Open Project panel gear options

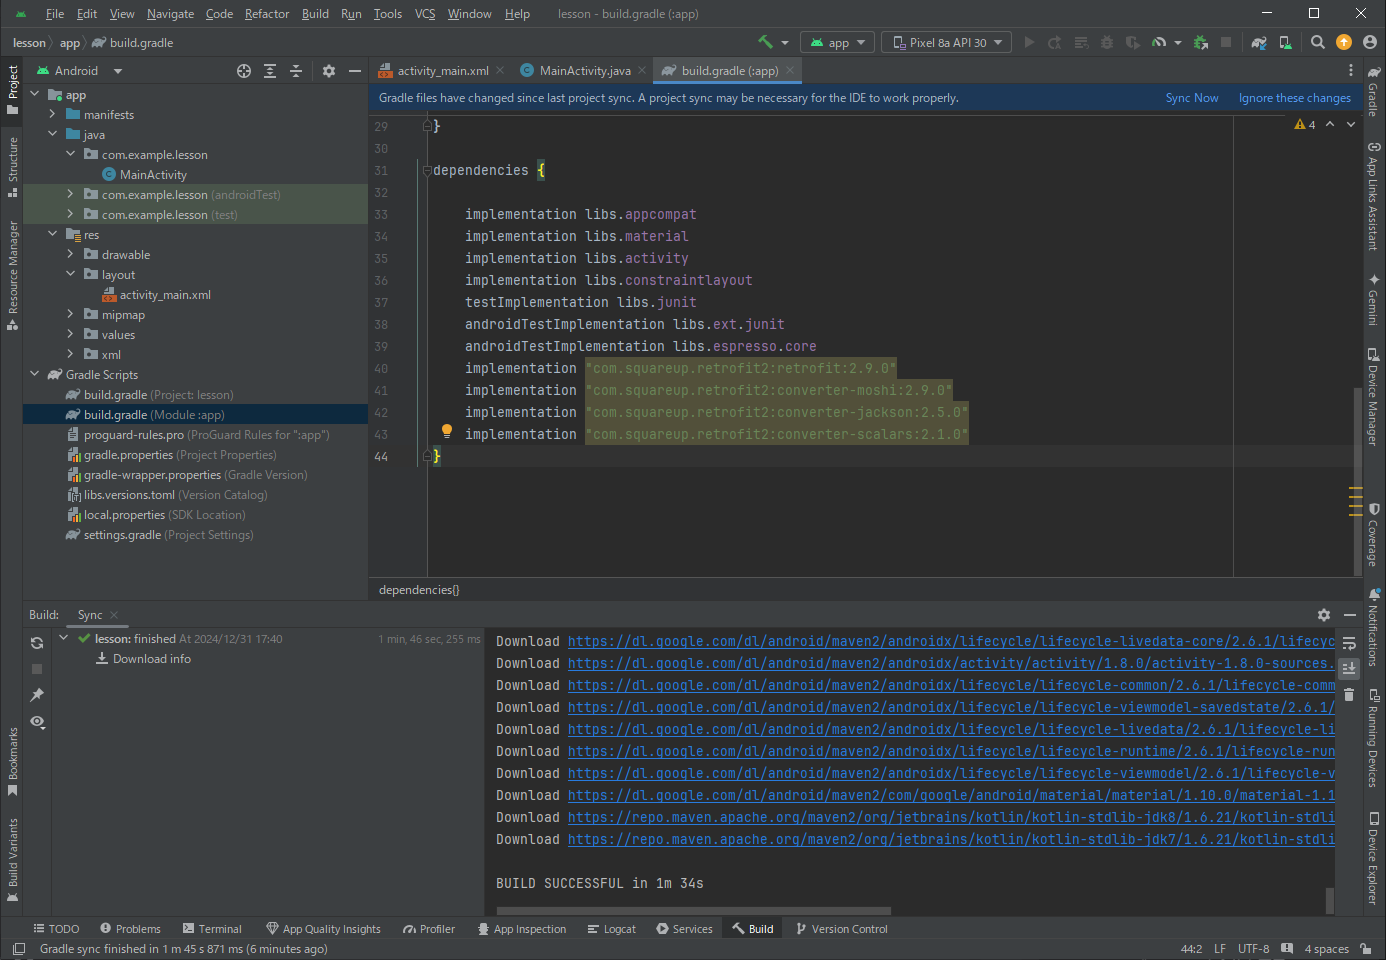[329, 71]
